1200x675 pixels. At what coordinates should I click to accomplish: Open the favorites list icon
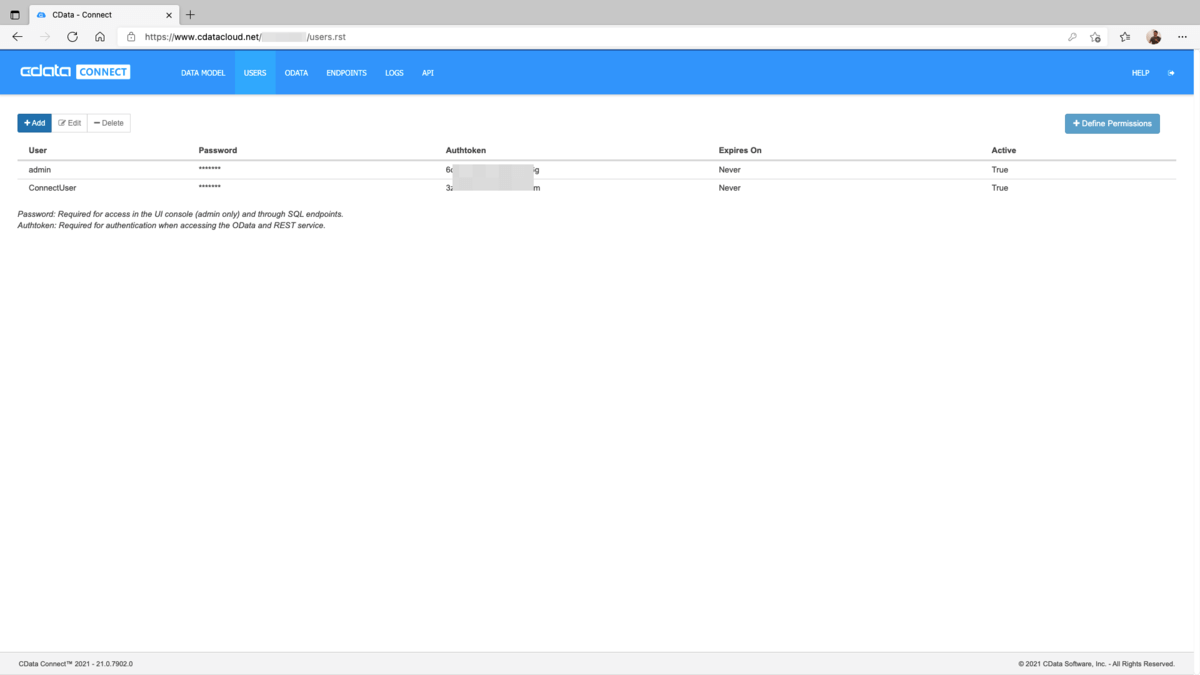coord(1125,37)
